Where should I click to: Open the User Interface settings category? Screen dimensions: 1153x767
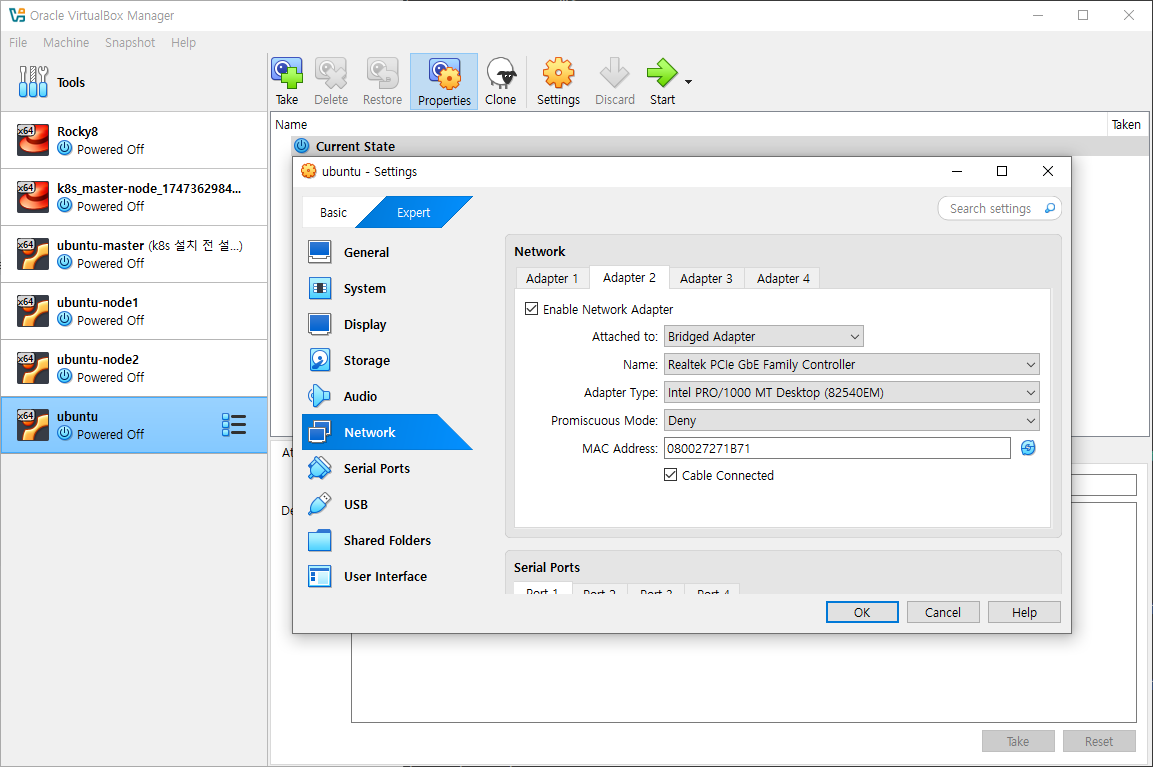(387, 577)
